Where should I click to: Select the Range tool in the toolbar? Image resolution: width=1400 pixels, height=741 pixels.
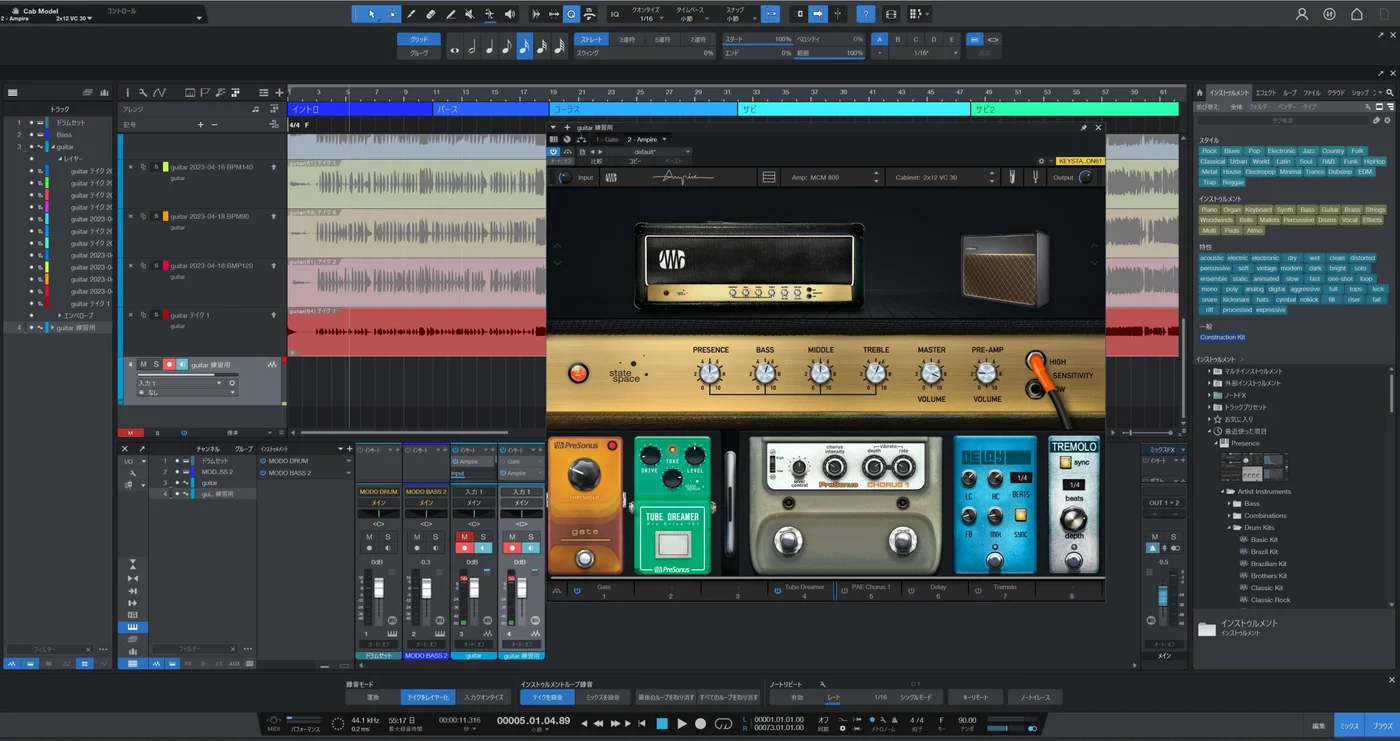click(391, 14)
